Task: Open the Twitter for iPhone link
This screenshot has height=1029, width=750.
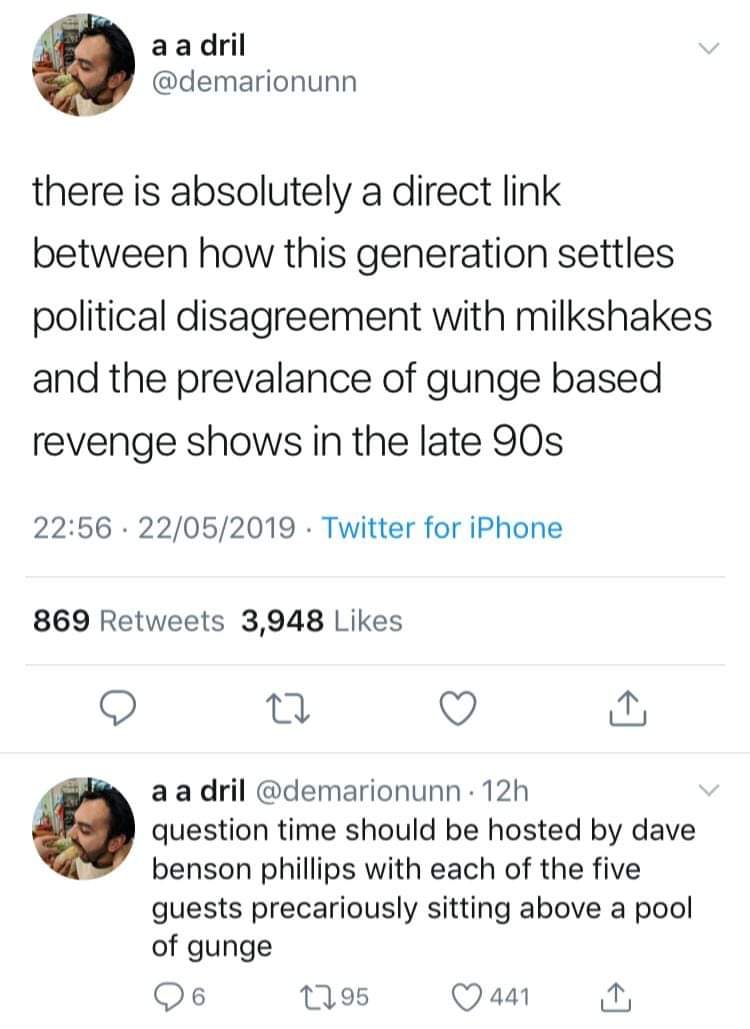Action: pyautogui.click(x=442, y=527)
